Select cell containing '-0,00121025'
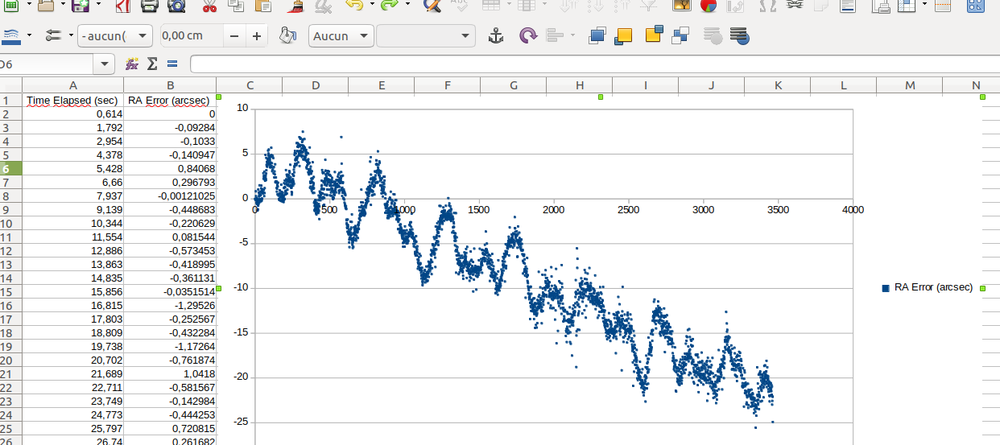The height and width of the screenshot is (445, 1000). [170, 196]
